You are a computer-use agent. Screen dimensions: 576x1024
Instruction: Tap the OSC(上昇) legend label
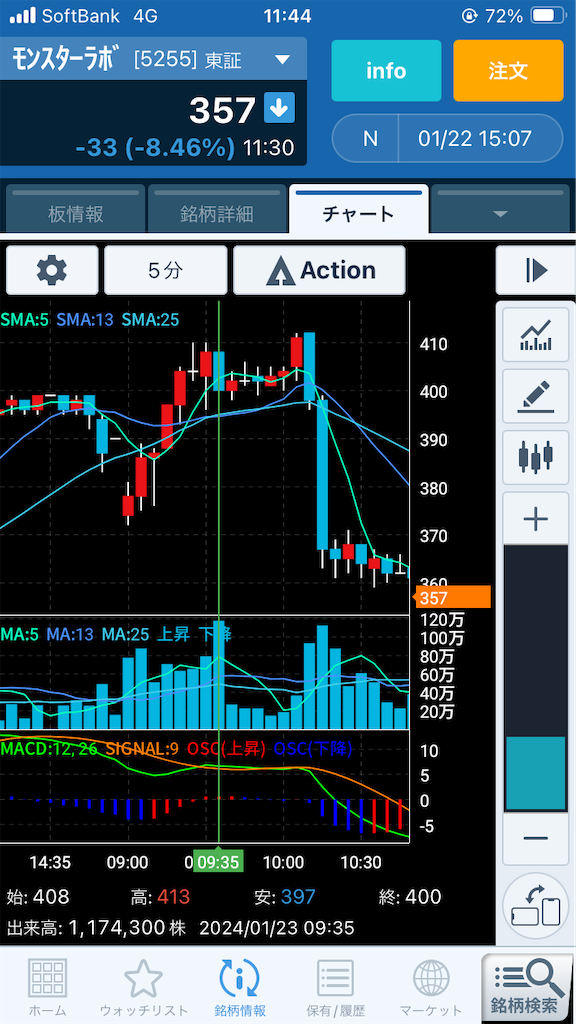pyautogui.click(x=226, y=750)
